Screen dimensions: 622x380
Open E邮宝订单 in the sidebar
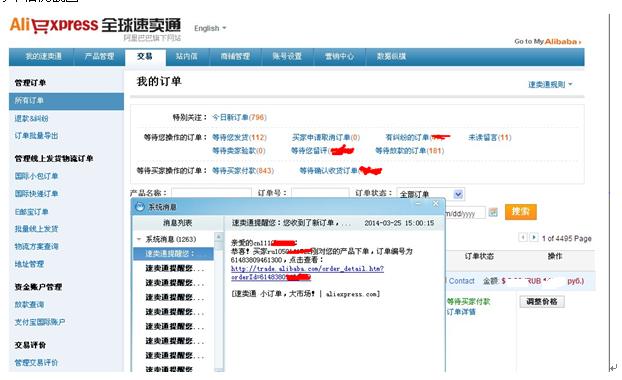[31, 211]
